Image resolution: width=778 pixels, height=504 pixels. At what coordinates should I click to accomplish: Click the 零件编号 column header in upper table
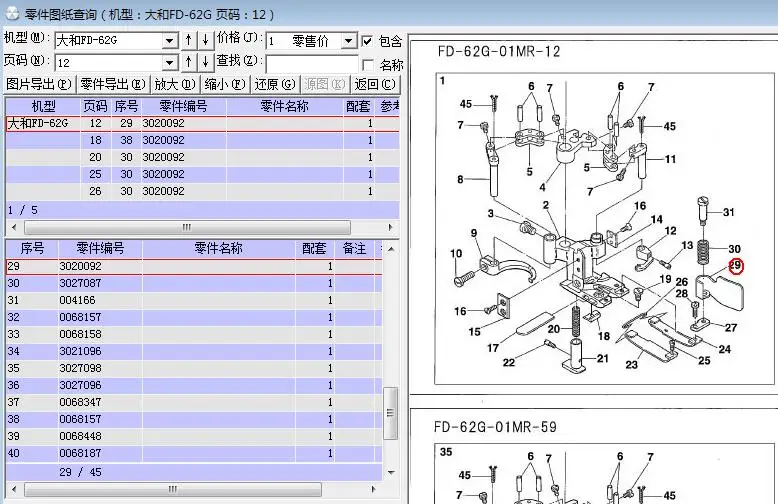tap(183, 106)
